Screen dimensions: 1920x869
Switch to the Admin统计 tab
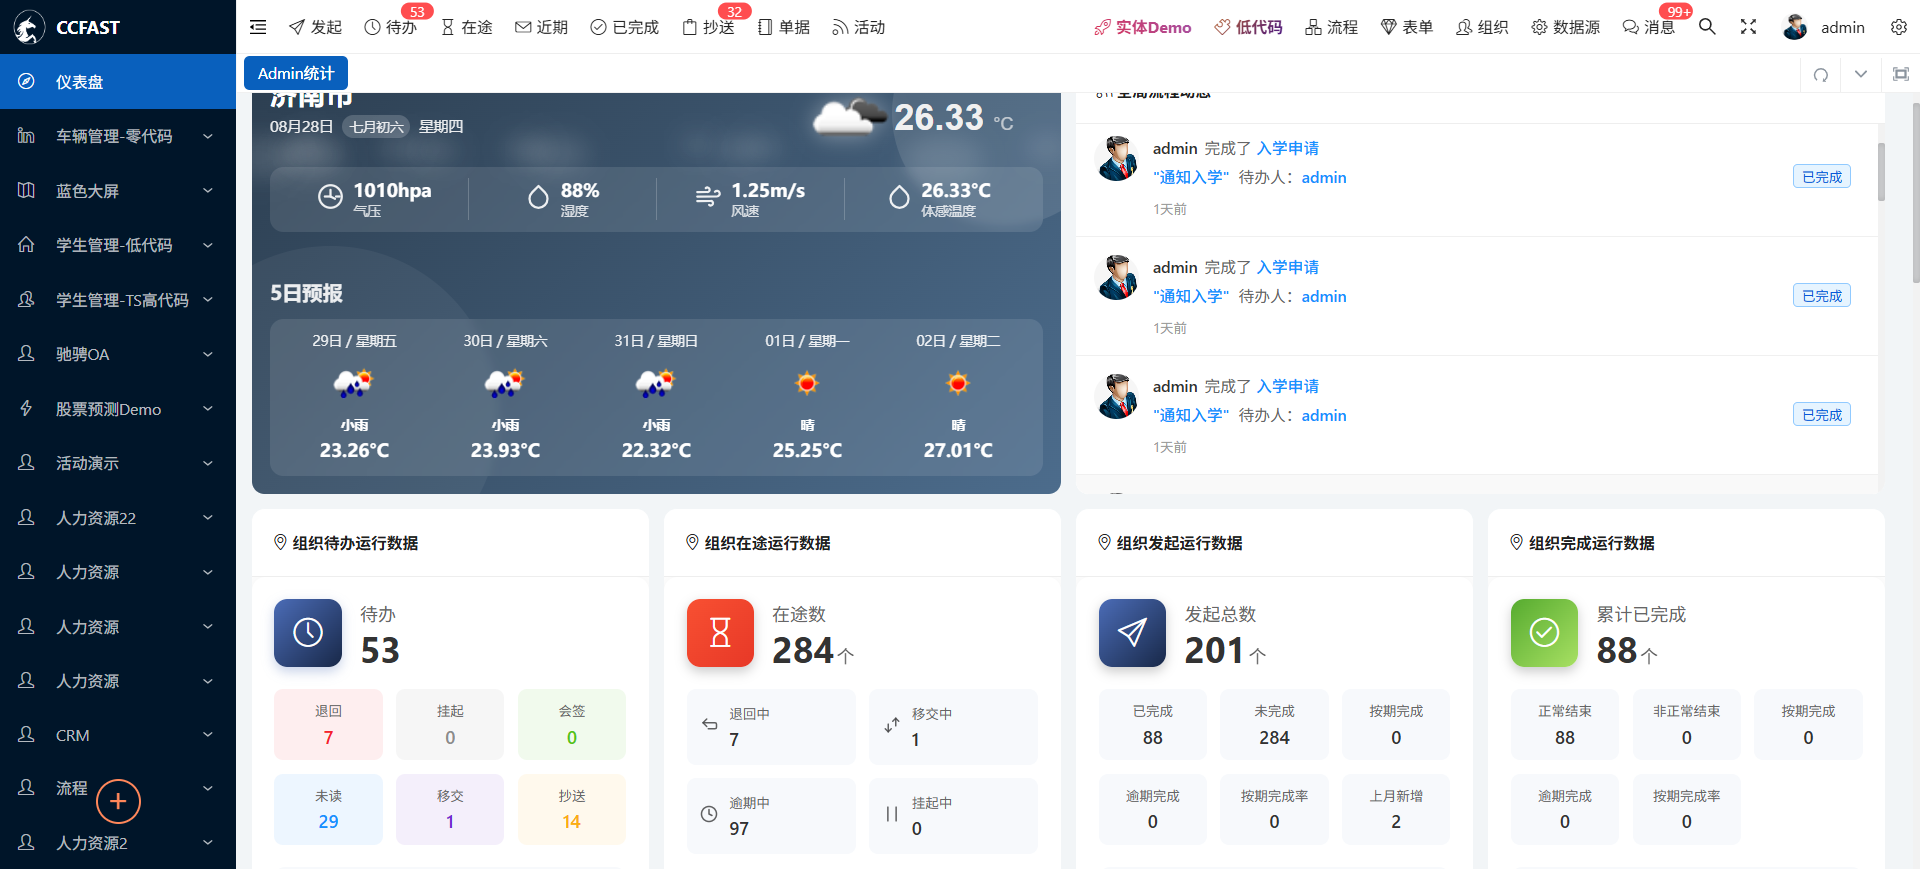[x=296, y=73]
